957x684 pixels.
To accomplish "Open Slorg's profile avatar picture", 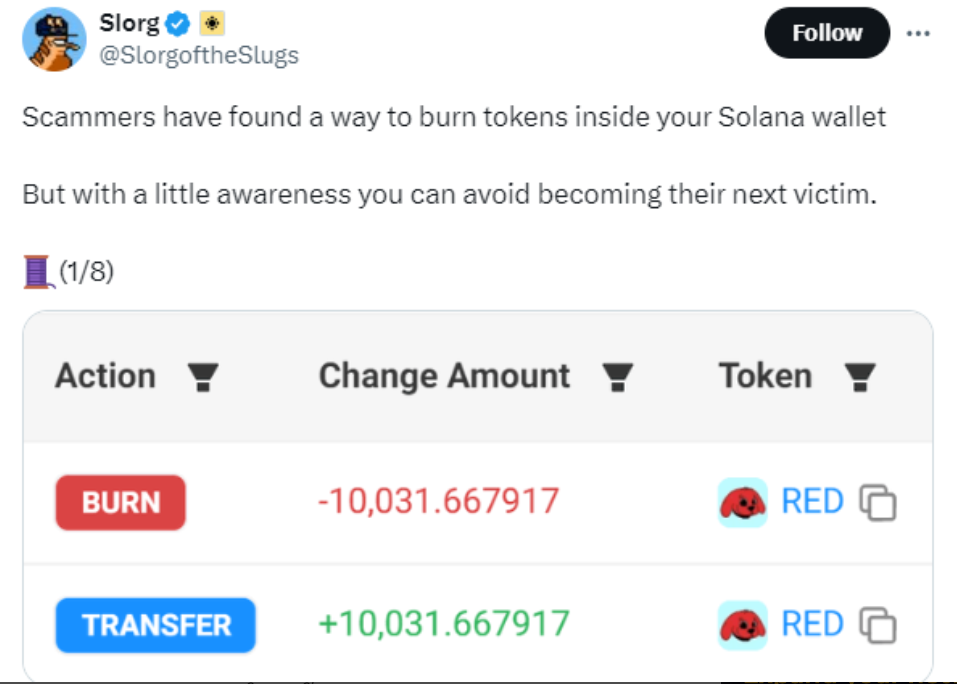I will coord(54,39).
